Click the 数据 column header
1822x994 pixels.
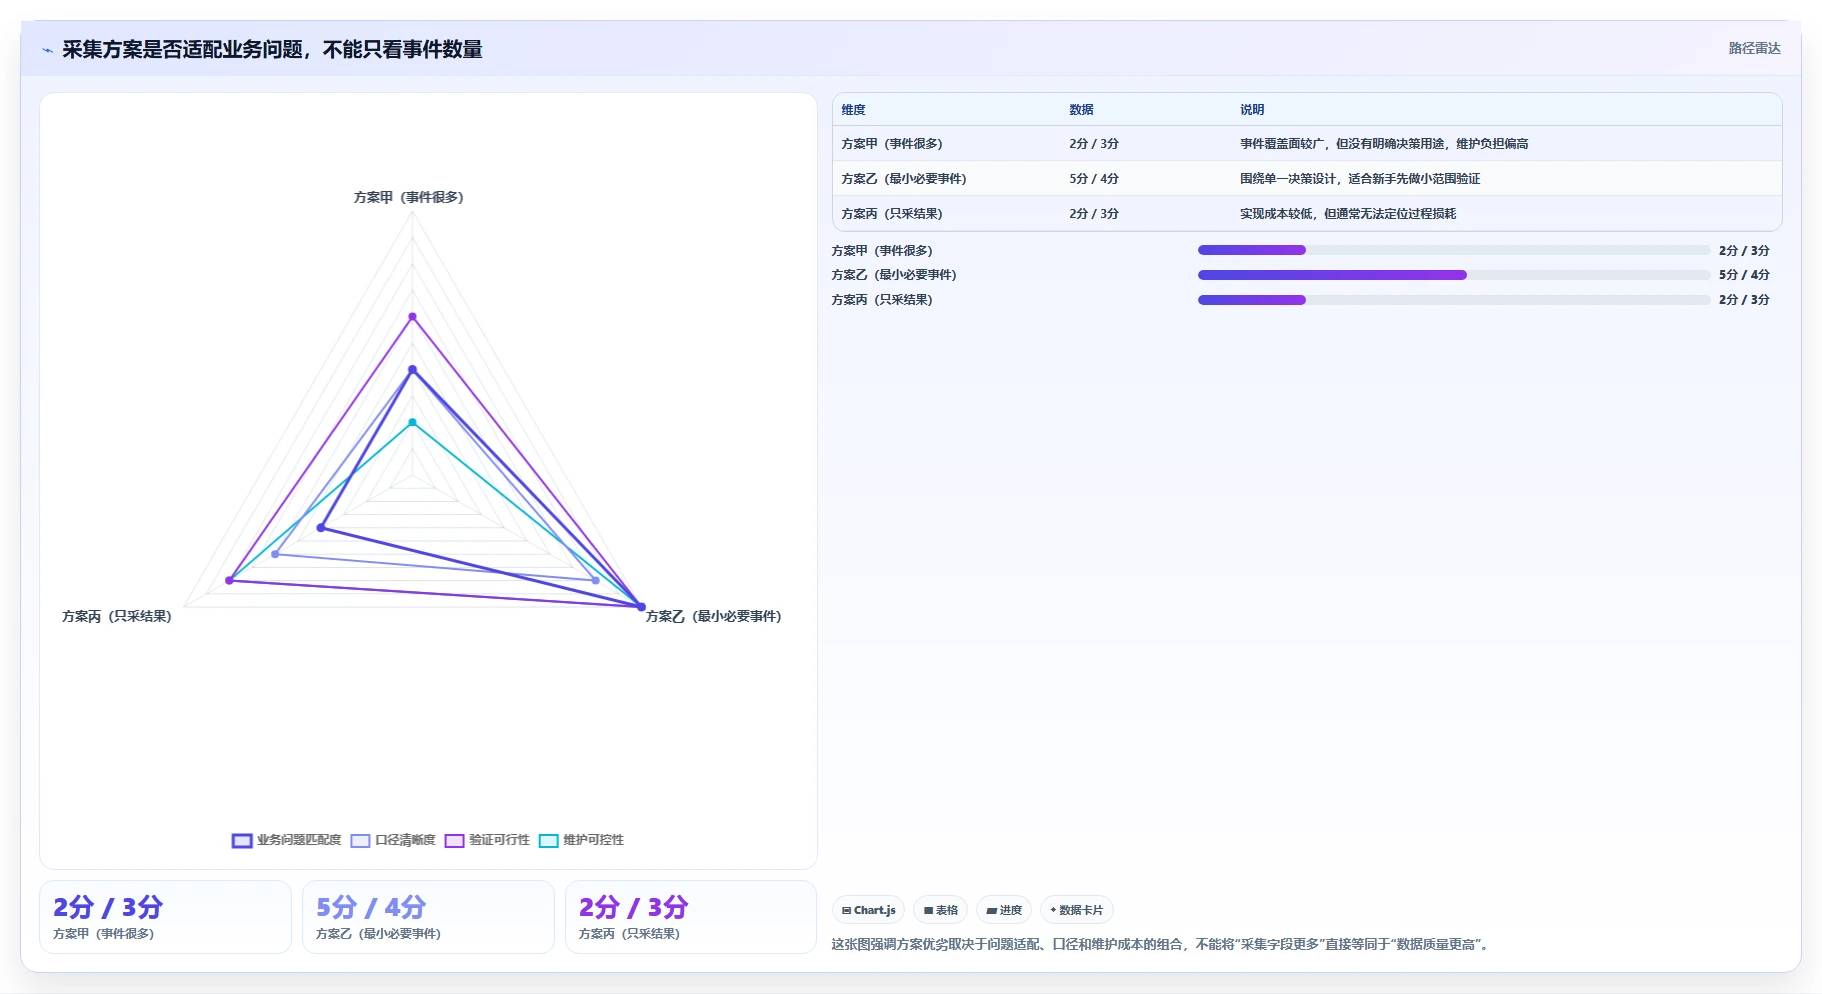[1081, 110]
